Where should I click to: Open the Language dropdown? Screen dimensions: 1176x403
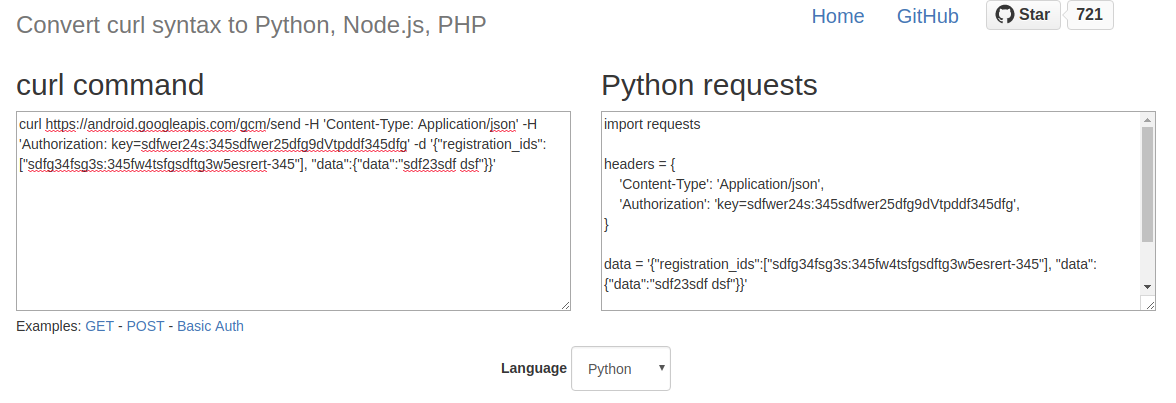621,368
